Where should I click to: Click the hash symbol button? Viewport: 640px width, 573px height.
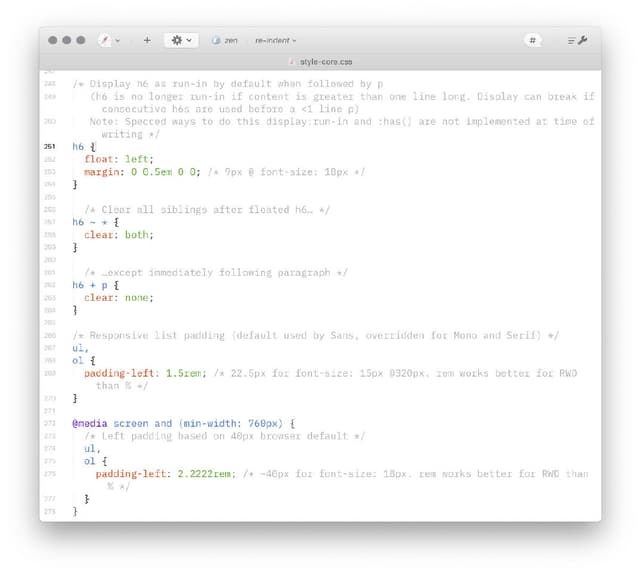tap(532, 40)
